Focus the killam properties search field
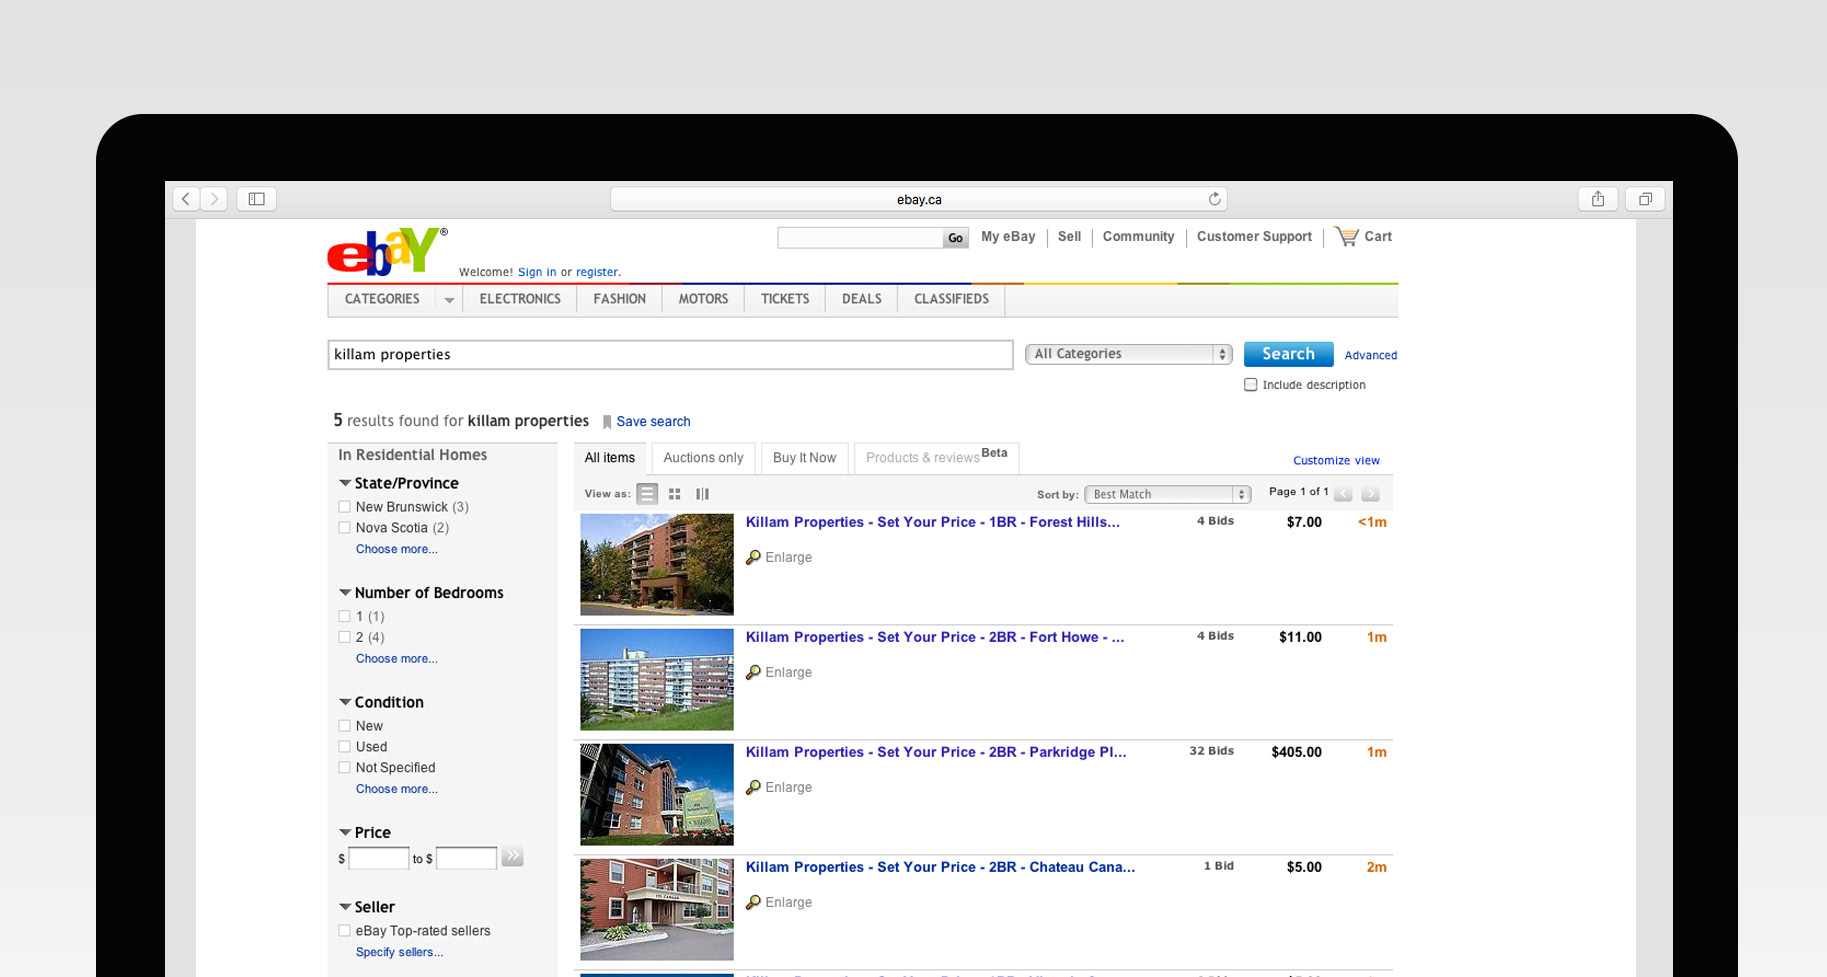This screenshot has height=977, width=1827. point(670,355)
